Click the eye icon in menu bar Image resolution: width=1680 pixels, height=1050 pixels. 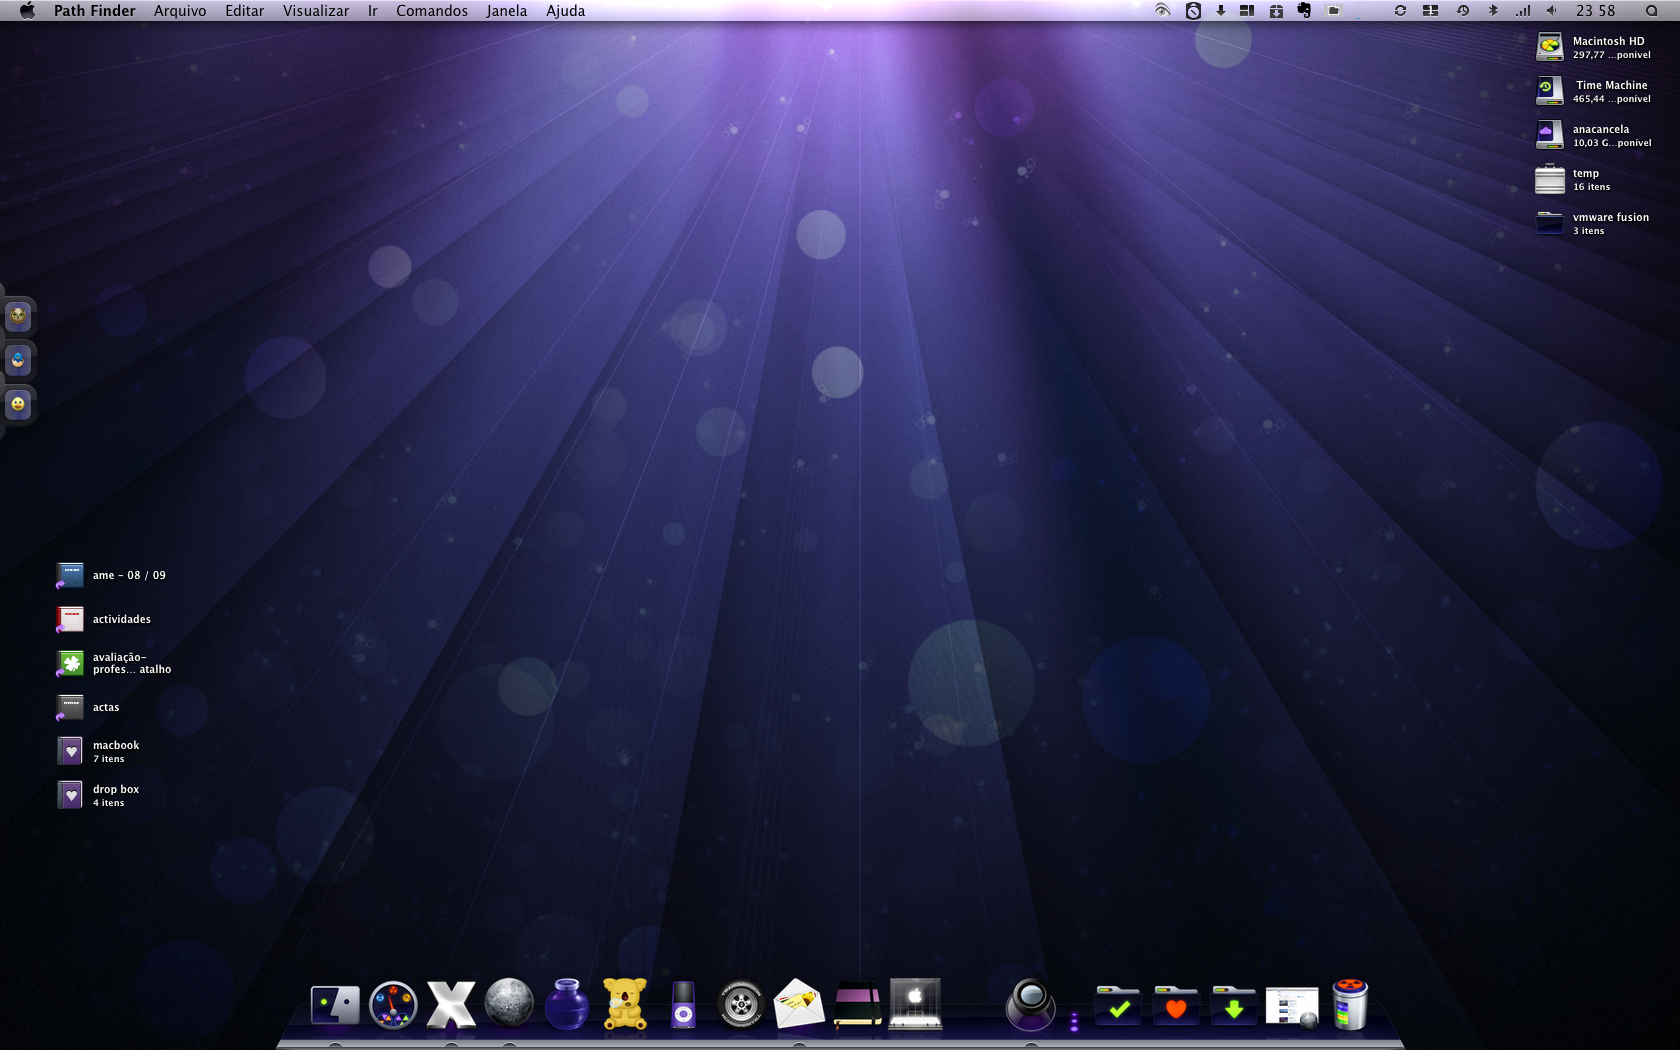1162,11
